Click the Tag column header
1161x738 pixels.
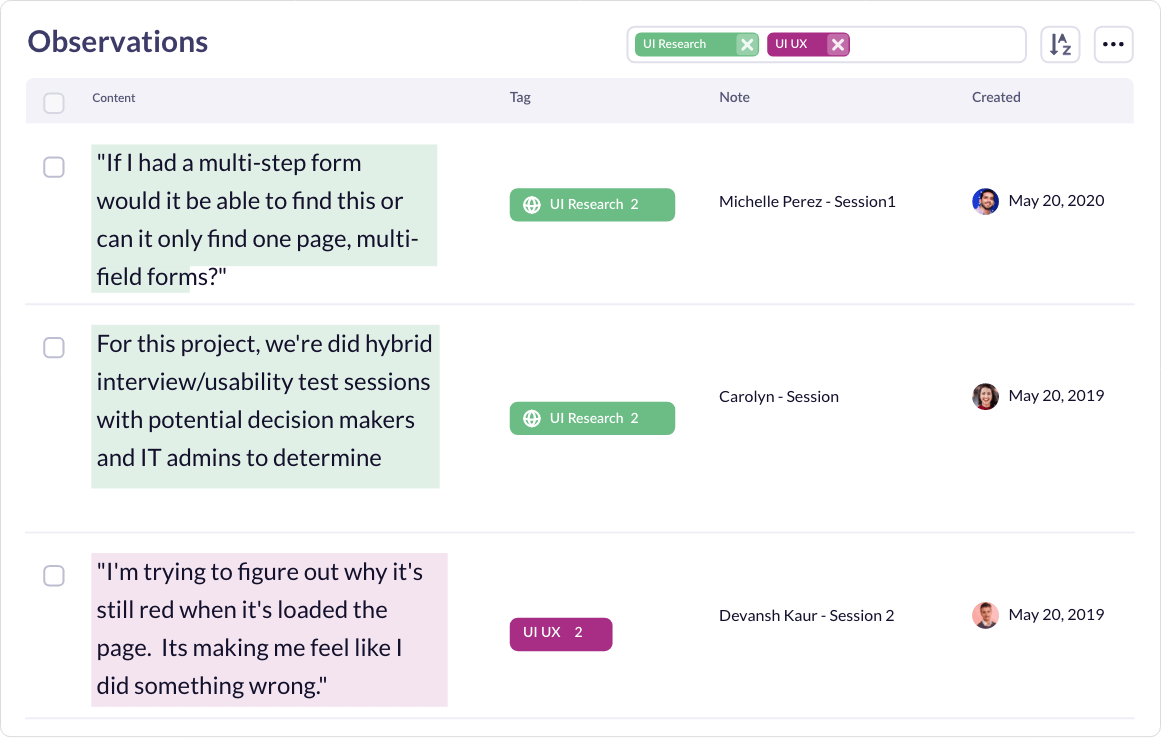coord(520,97)
